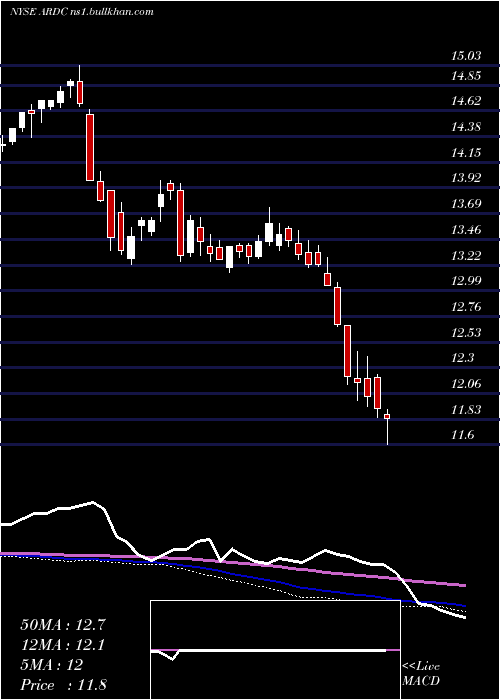The width and height of the screenshot is (500, 700).
Task: Click the 5MA : 12 reading
Action: point(51,665)
